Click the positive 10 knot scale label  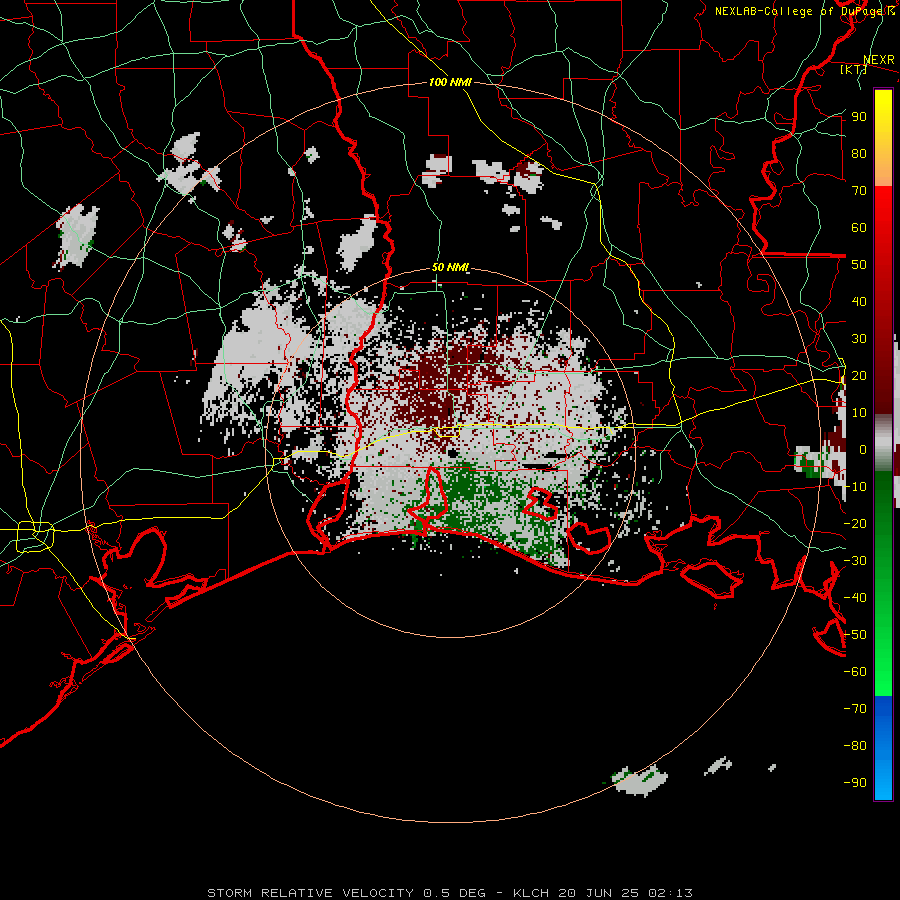coord(859,413)
